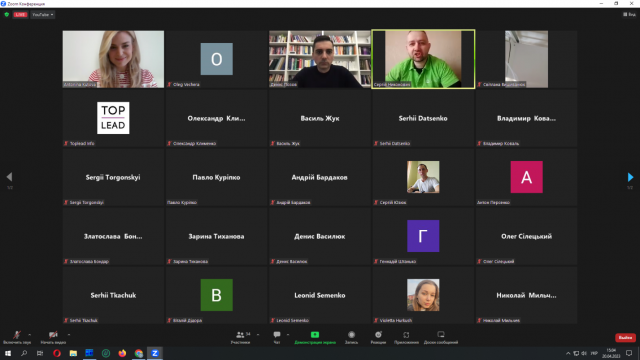This screenshot has width=640, height=360.
Task: Start screen sharing with green icon
Action: coord(315,337)
